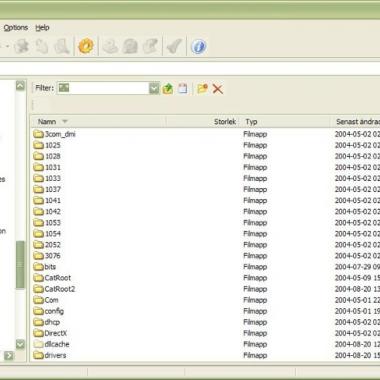This screenshot has height=380, width=380.
Task: Click the greyed toolbar icon below the Help menu
Action: [x=42, y=46]
